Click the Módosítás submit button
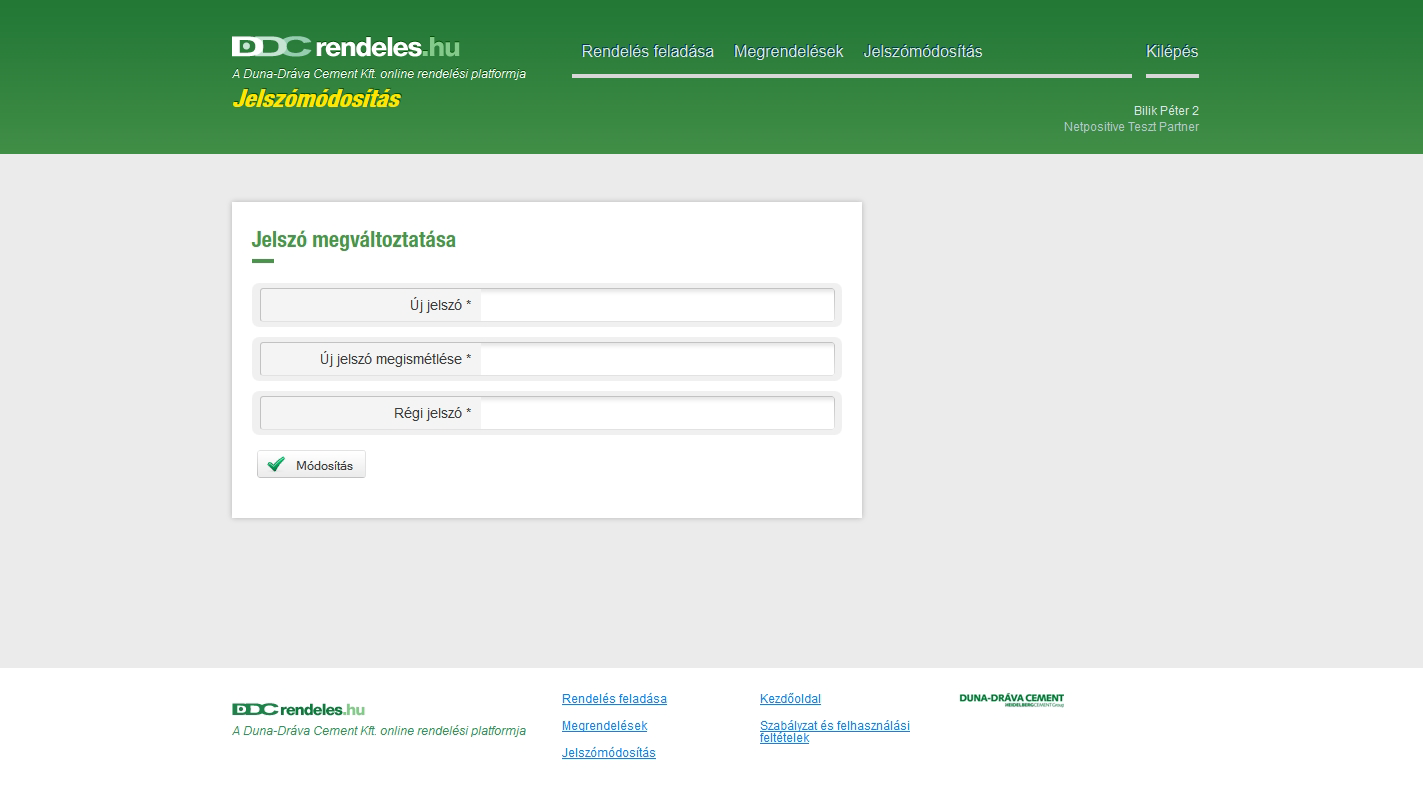The image size is (1423, 799). tap(311, 465)
